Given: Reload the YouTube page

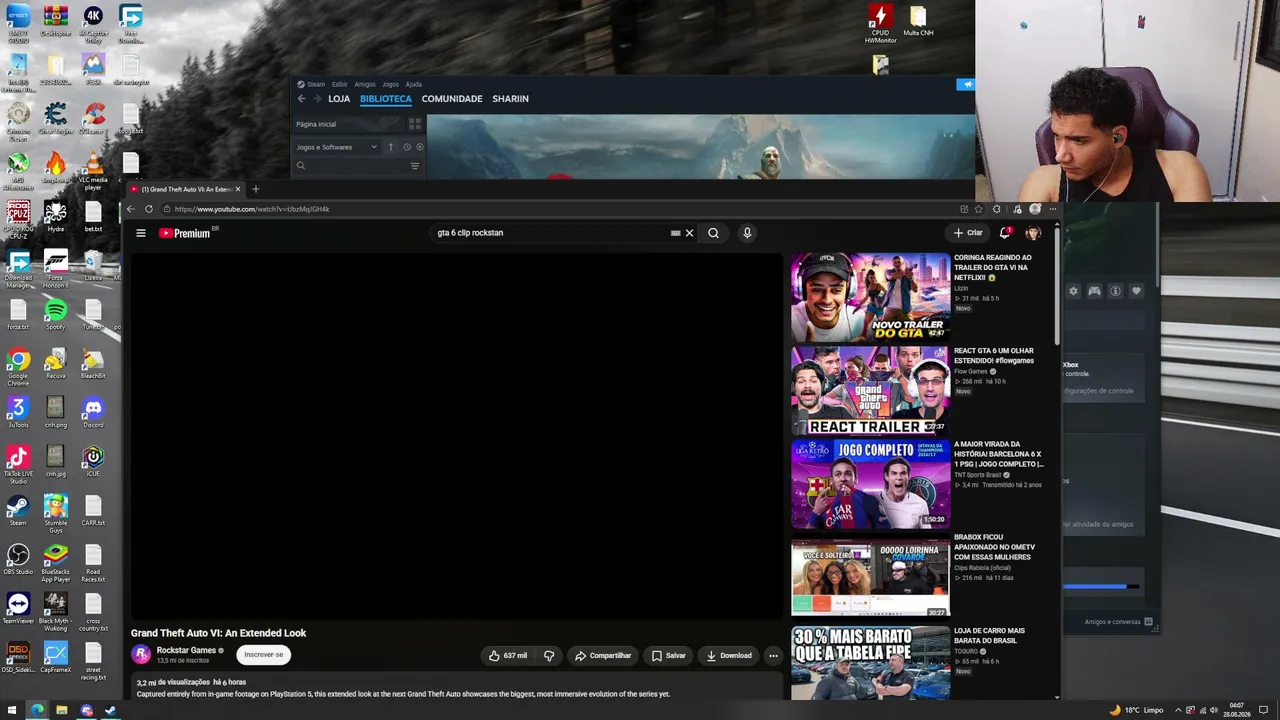Looking at the screenshot, I should click(149, 209).
